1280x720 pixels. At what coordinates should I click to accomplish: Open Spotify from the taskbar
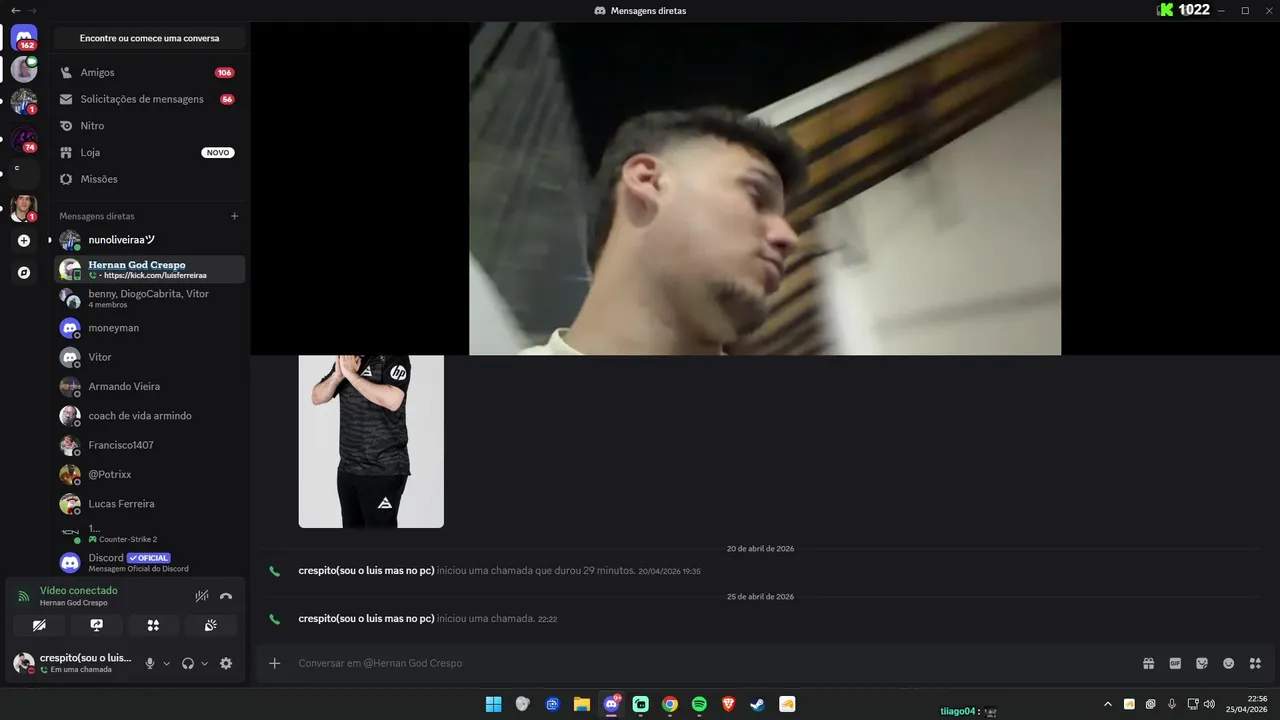click(x=699, y=704)
